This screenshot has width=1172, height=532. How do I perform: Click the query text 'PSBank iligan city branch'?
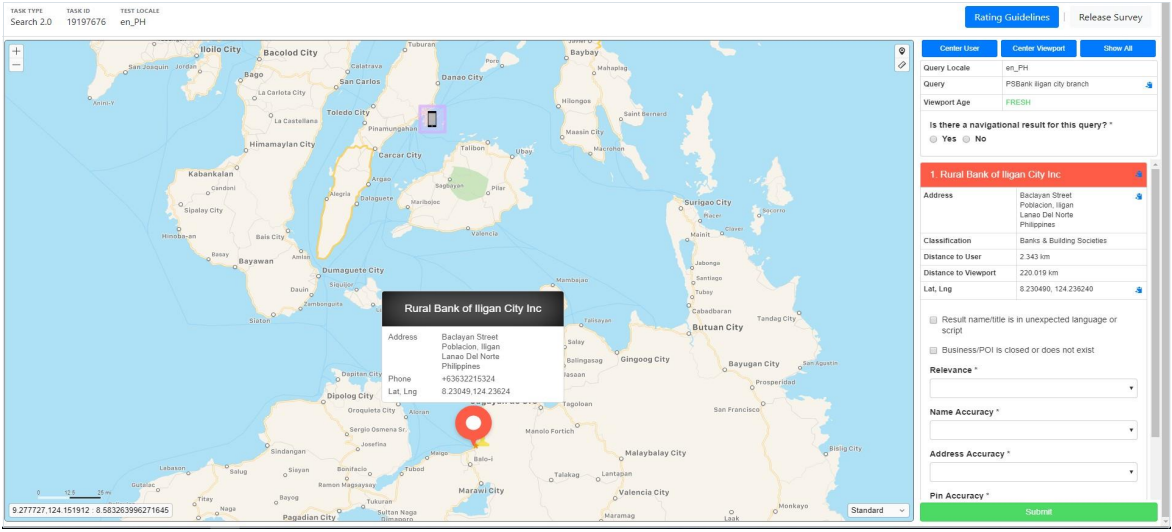[x=1046, y=84]
